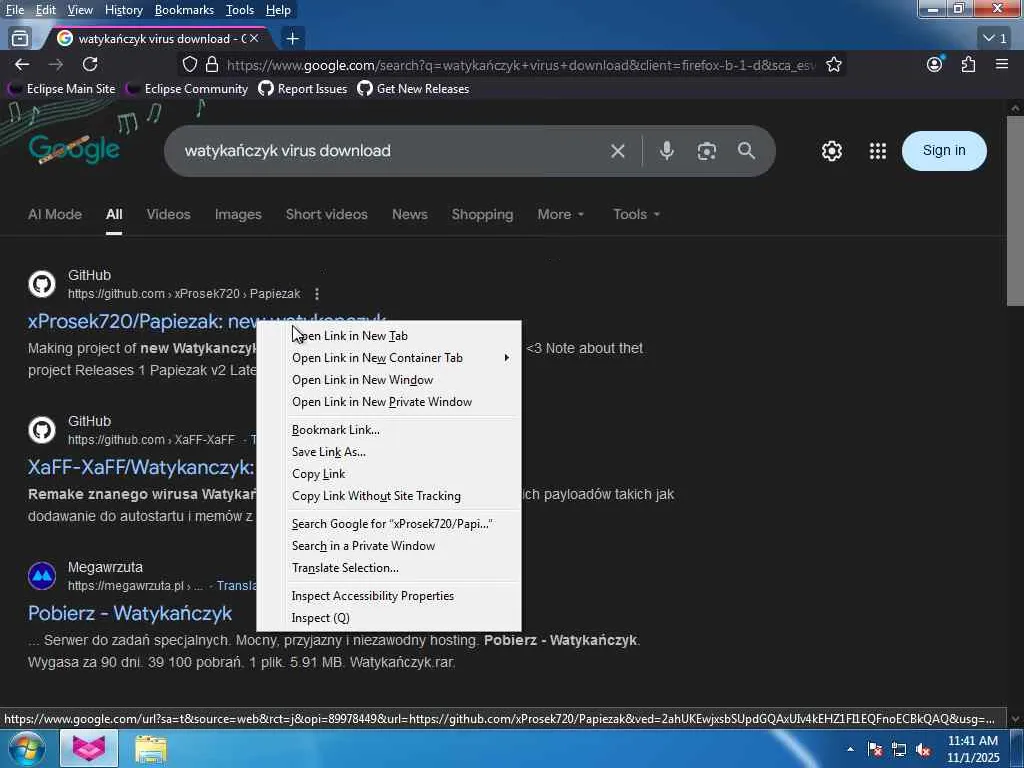
Task: Open the application hamburger menu
Action: coord(1002,64)
